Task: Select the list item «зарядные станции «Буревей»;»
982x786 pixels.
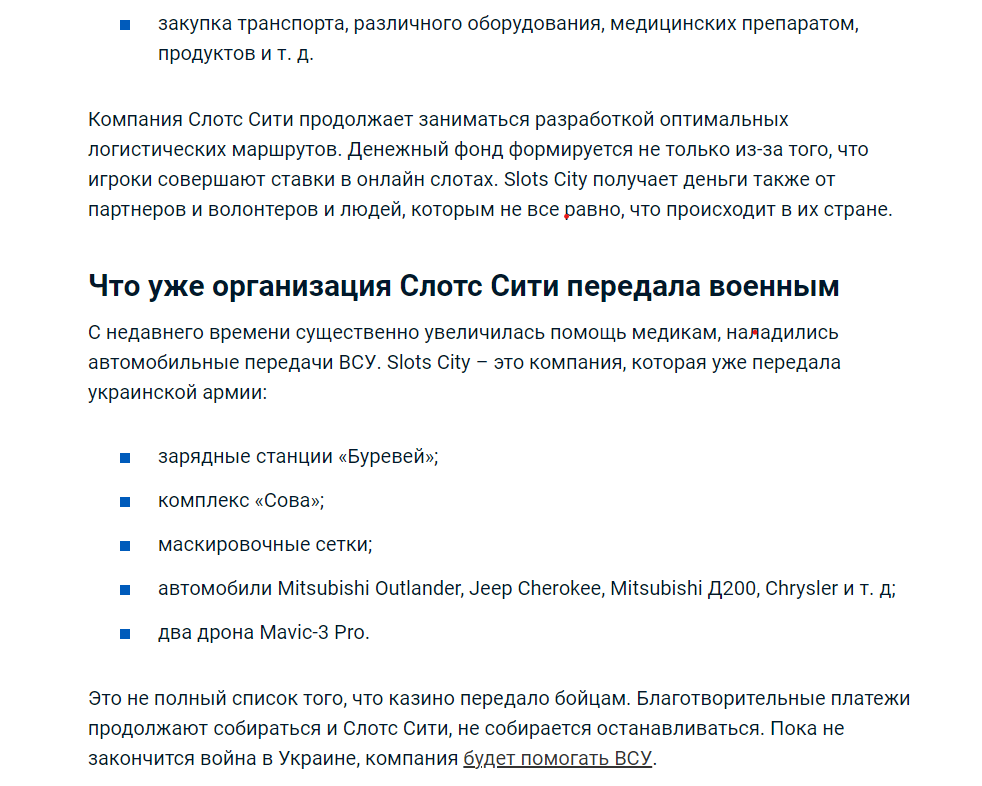Action: coord(298,457)
